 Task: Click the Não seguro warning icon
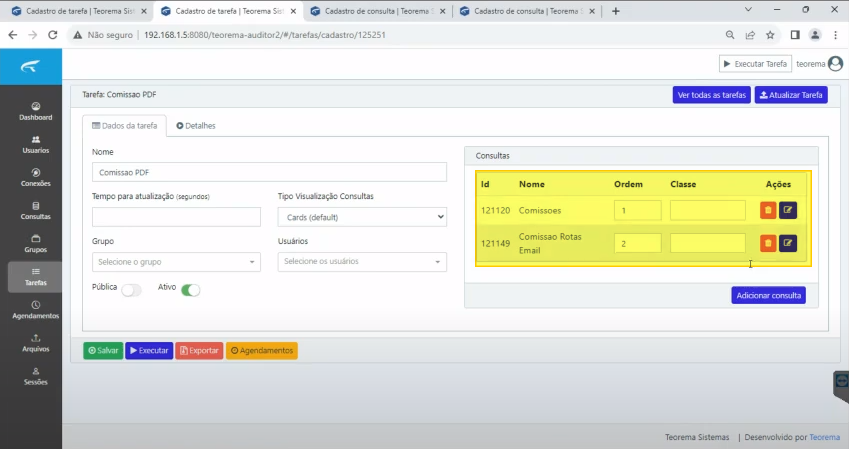77,35
